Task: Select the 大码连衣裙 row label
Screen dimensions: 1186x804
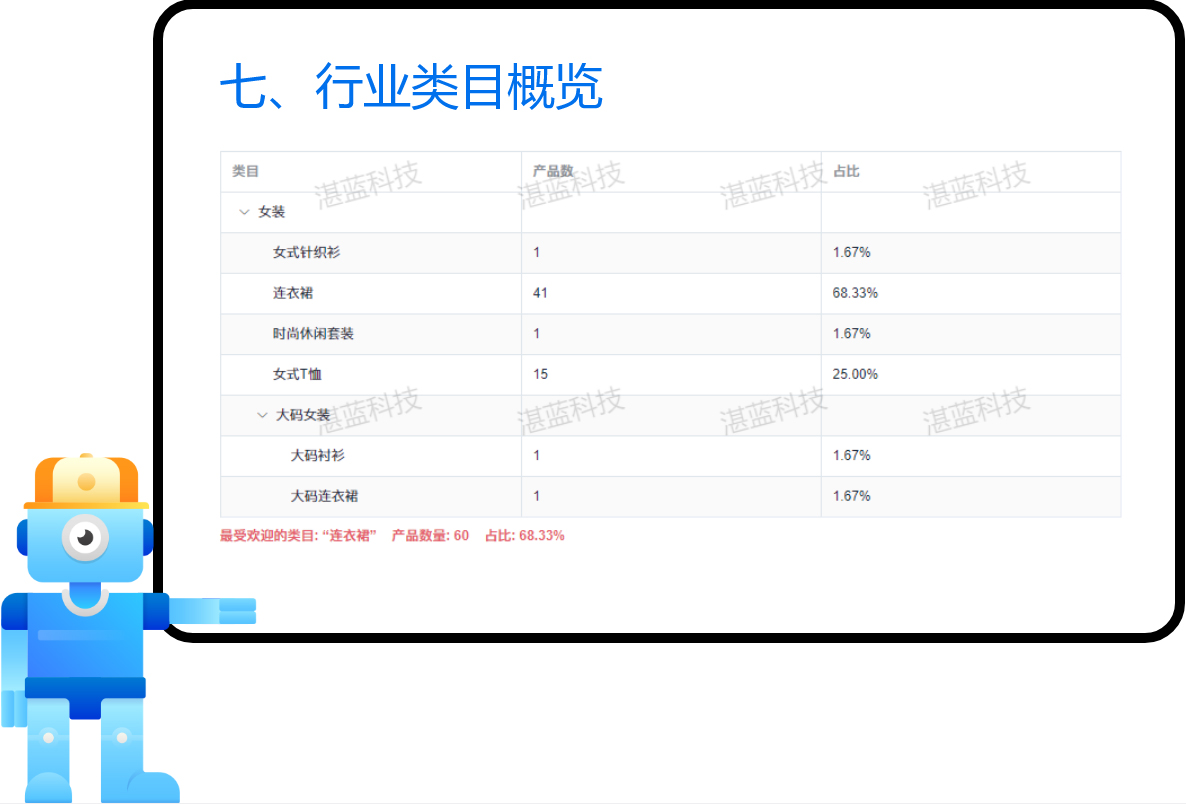Action: pos(324,496)
